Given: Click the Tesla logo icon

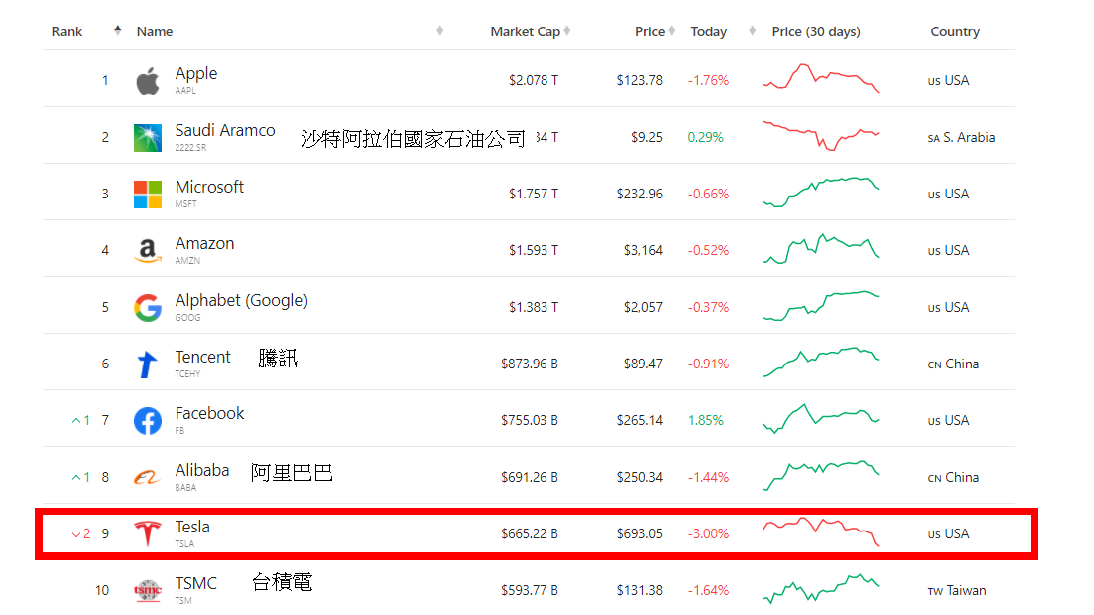Looking at the screenshot, I should pos(147,533).
